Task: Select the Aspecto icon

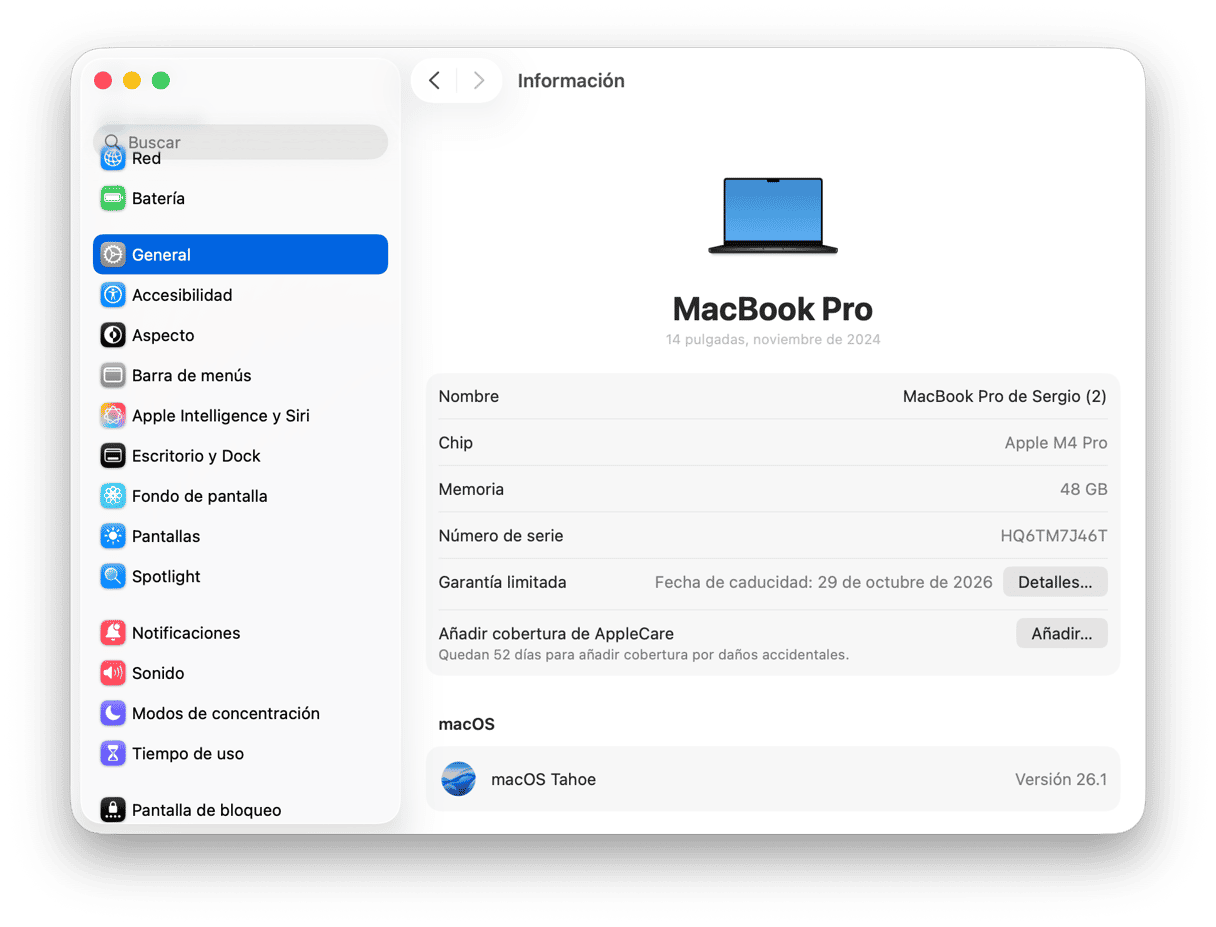Action: [113, 335]
